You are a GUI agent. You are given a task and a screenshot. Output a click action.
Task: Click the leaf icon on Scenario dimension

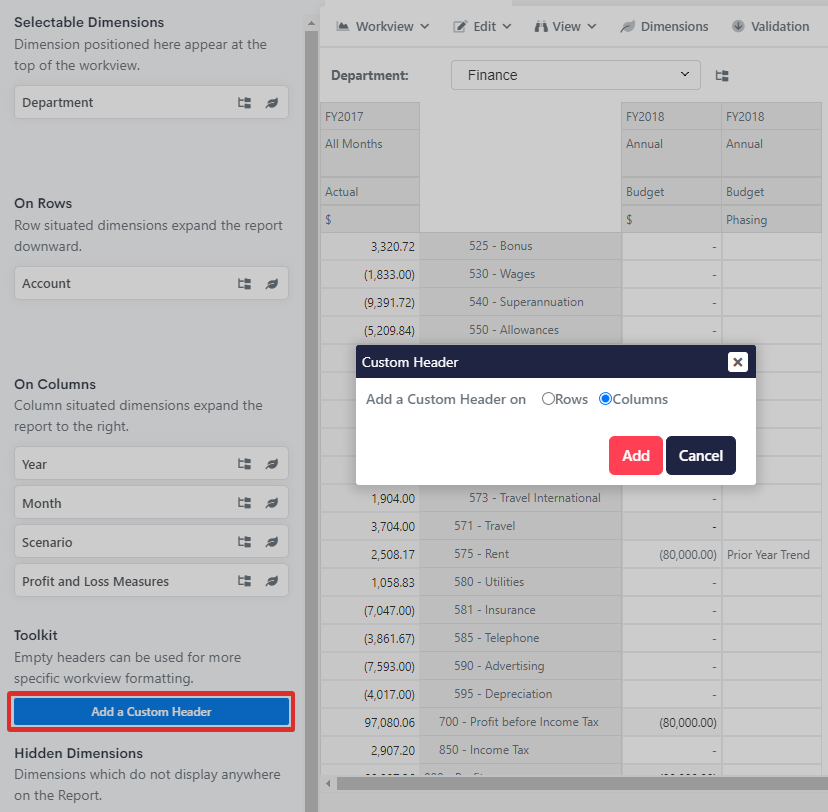pos(271,542)
